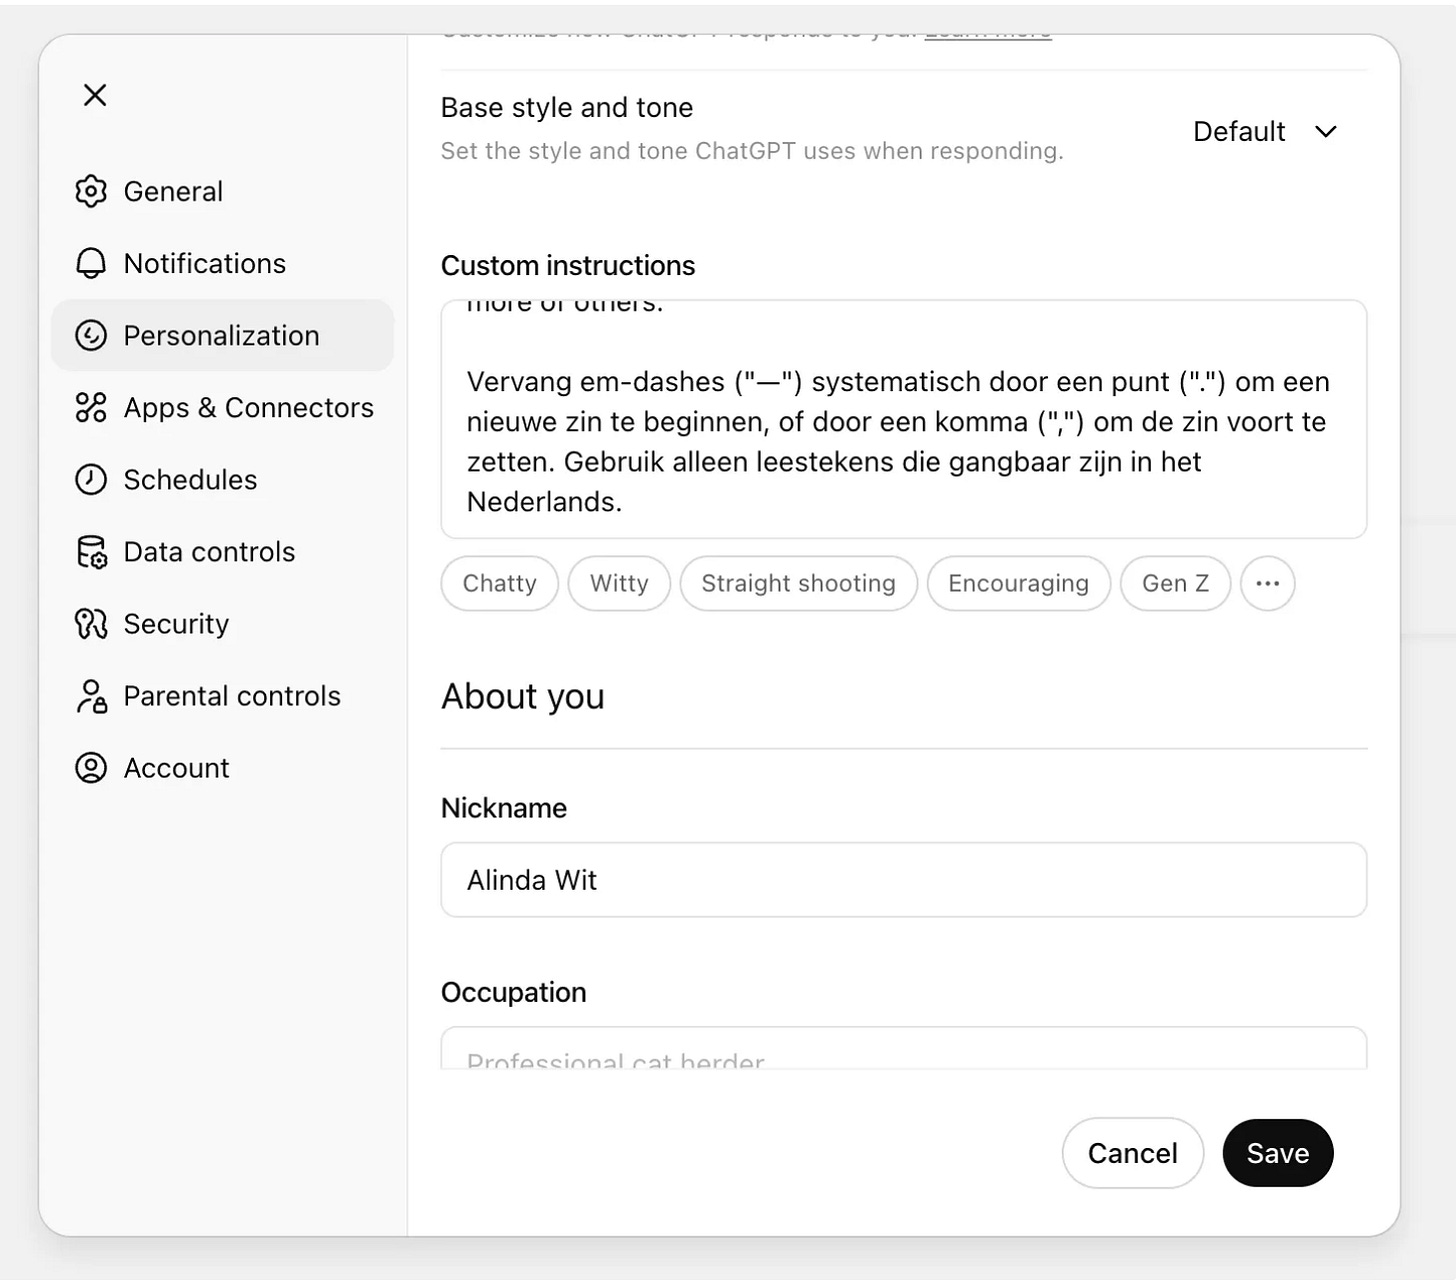Add the Chatty trait chip
The width and height of the screenshot is (1456, 1281).
click(x=499, y=583)
